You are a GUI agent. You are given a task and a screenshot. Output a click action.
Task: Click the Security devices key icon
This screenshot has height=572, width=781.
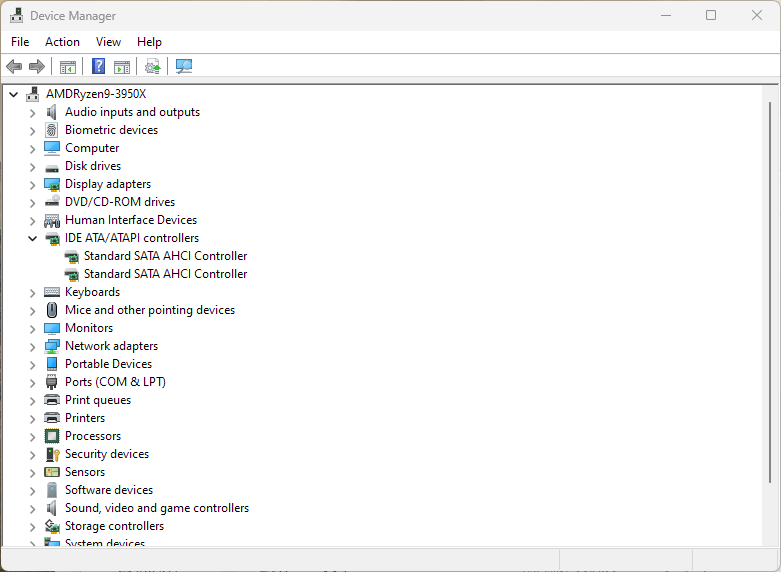click(52, 454)
